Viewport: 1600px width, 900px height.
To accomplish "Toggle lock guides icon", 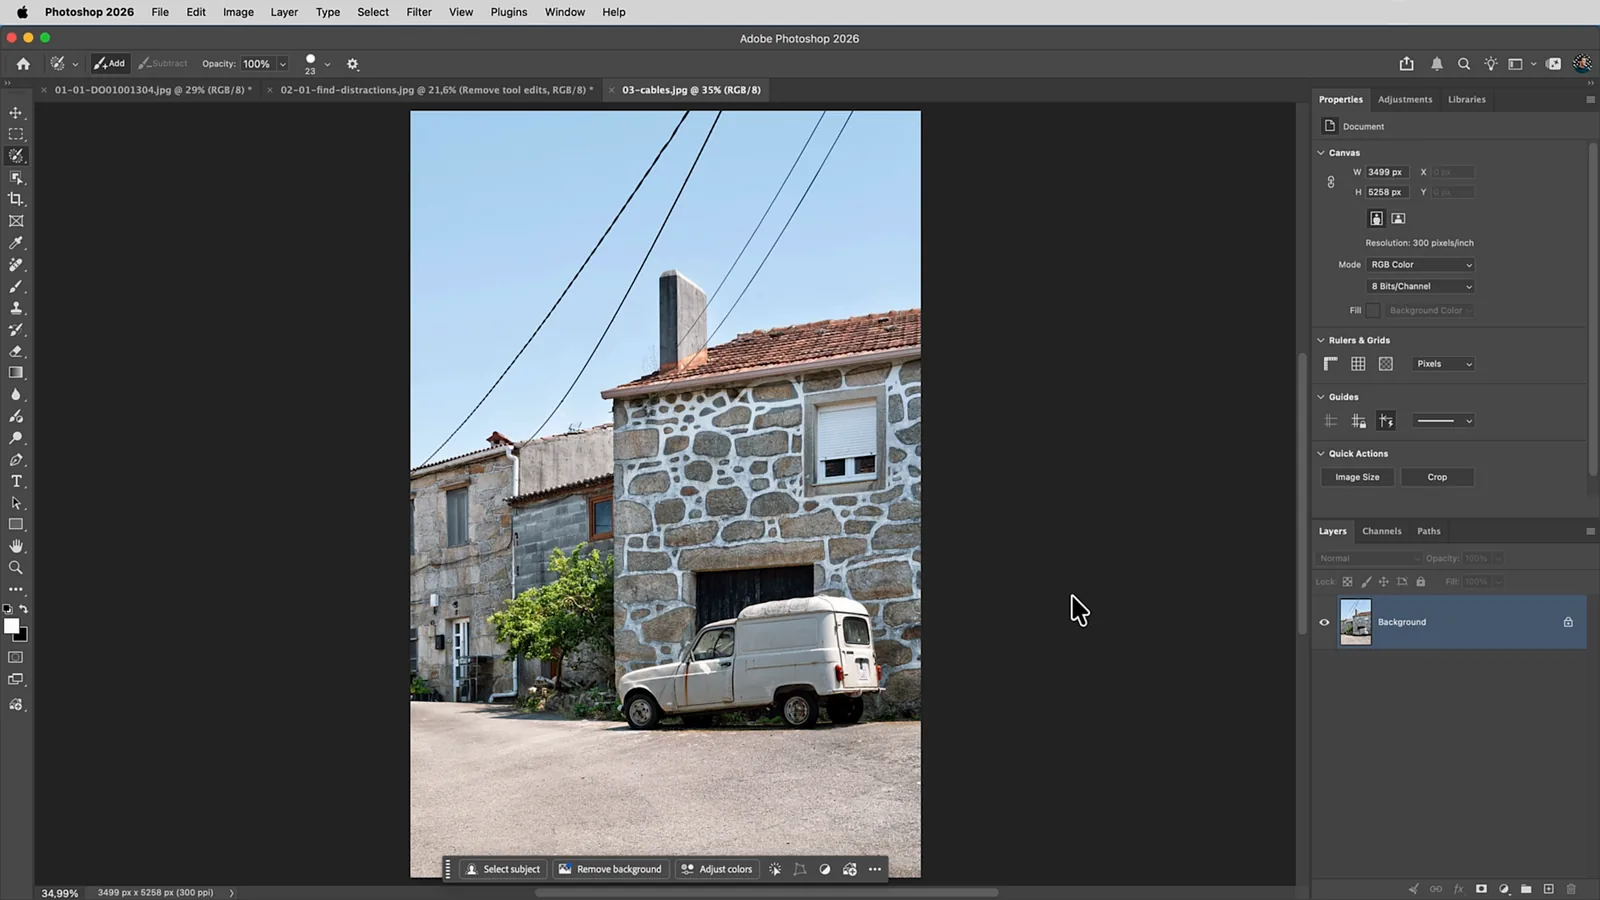I will pyautogui.click(x=1358, y=421).
